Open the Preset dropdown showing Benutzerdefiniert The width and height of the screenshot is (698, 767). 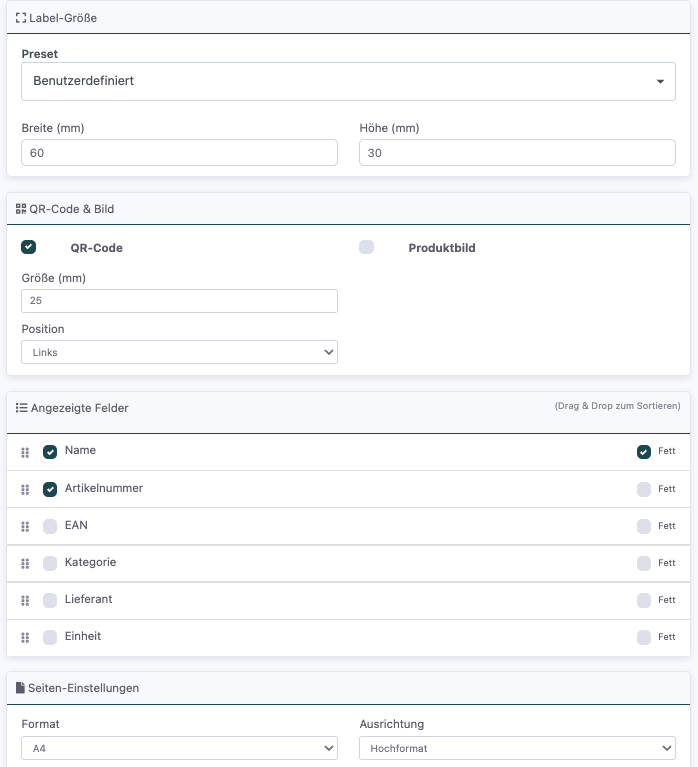348,81
